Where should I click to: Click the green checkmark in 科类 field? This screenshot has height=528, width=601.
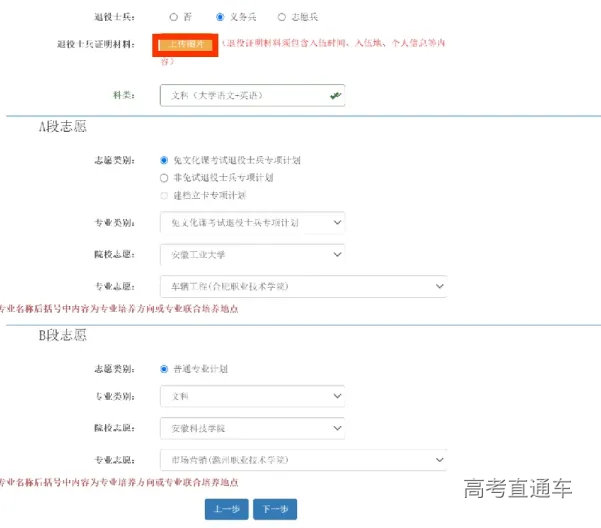336,96
